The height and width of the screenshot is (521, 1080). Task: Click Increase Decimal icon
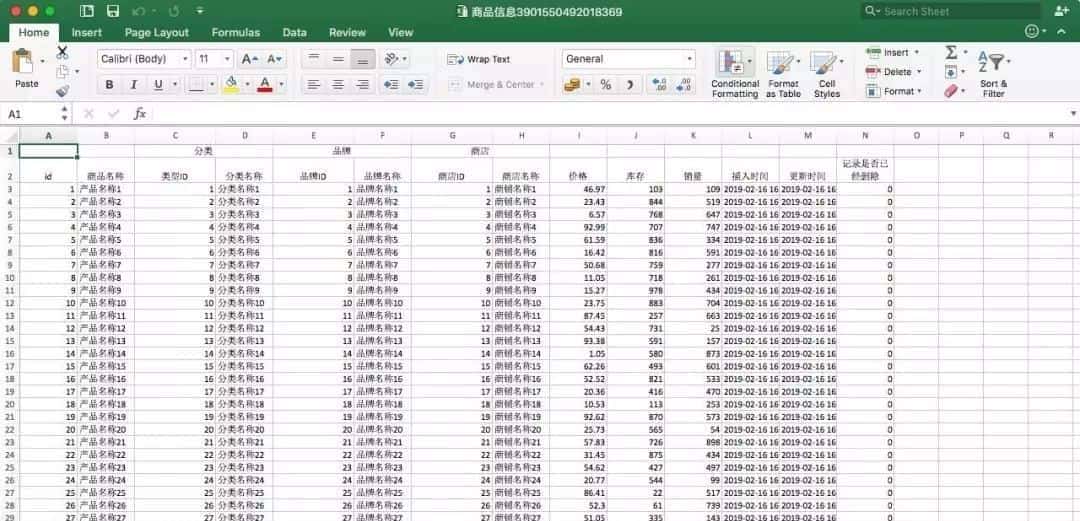[660, 85]
